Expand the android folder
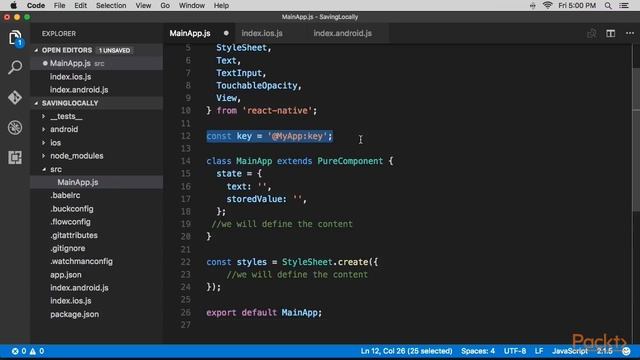Viewport: 640px width, 360px height. 43,129
